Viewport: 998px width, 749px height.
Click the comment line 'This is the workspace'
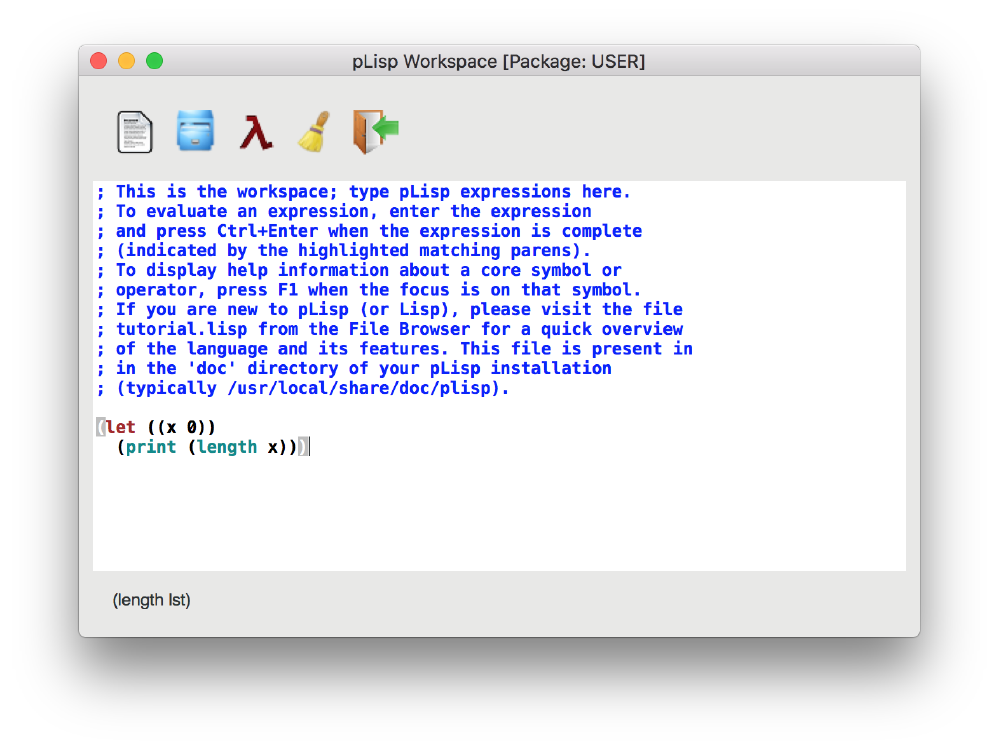tap(363, 192)
